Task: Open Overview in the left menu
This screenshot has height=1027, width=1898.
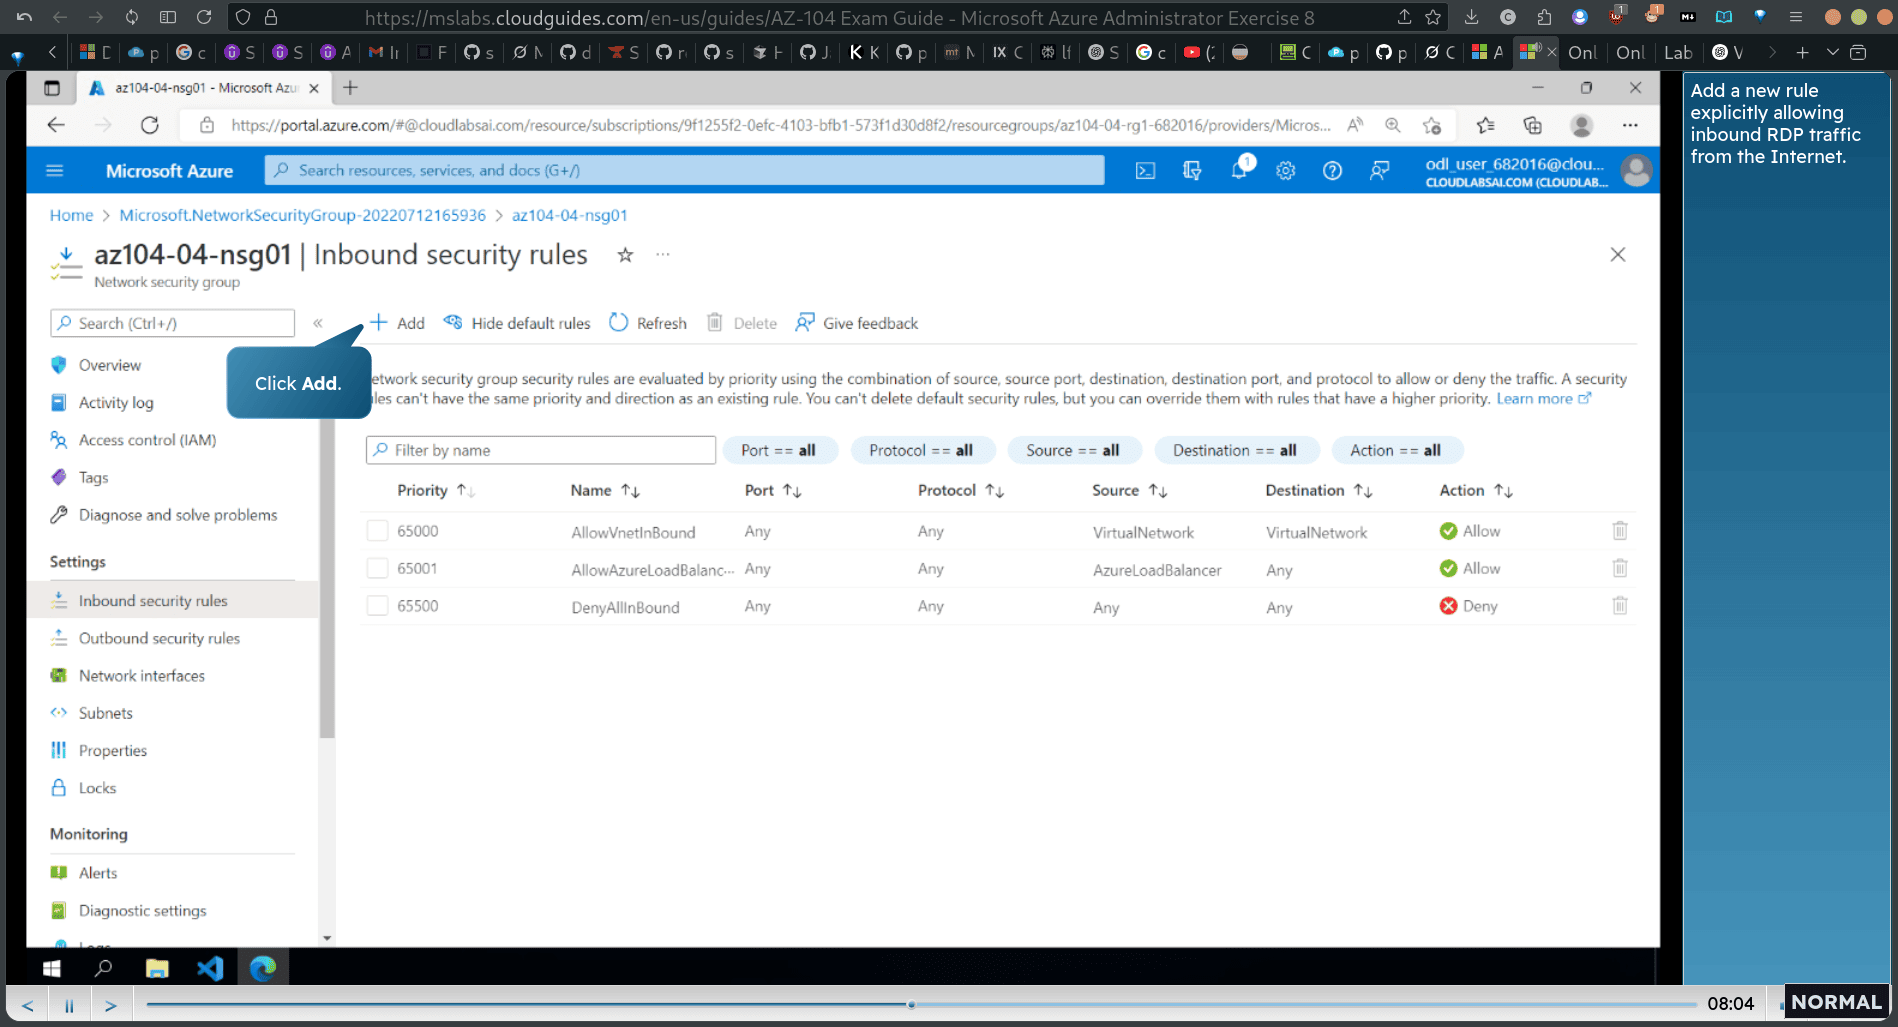Action: 110,365
